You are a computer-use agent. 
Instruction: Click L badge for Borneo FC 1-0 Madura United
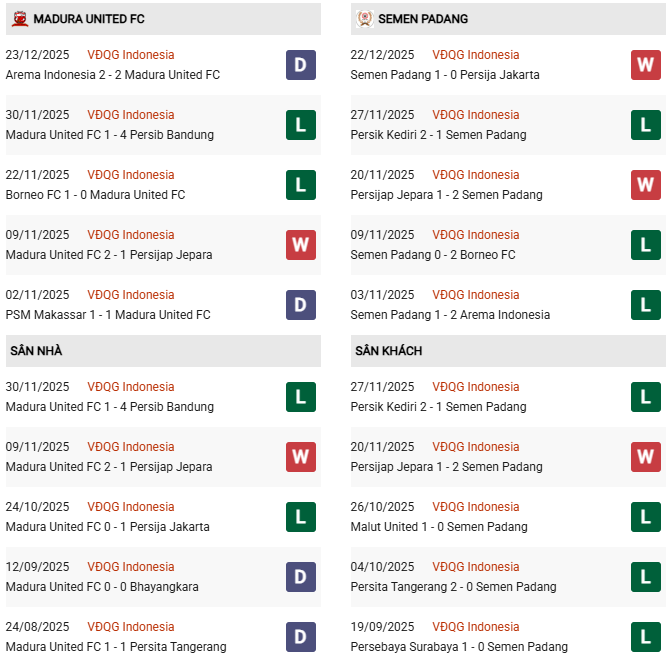coord(300,185)
